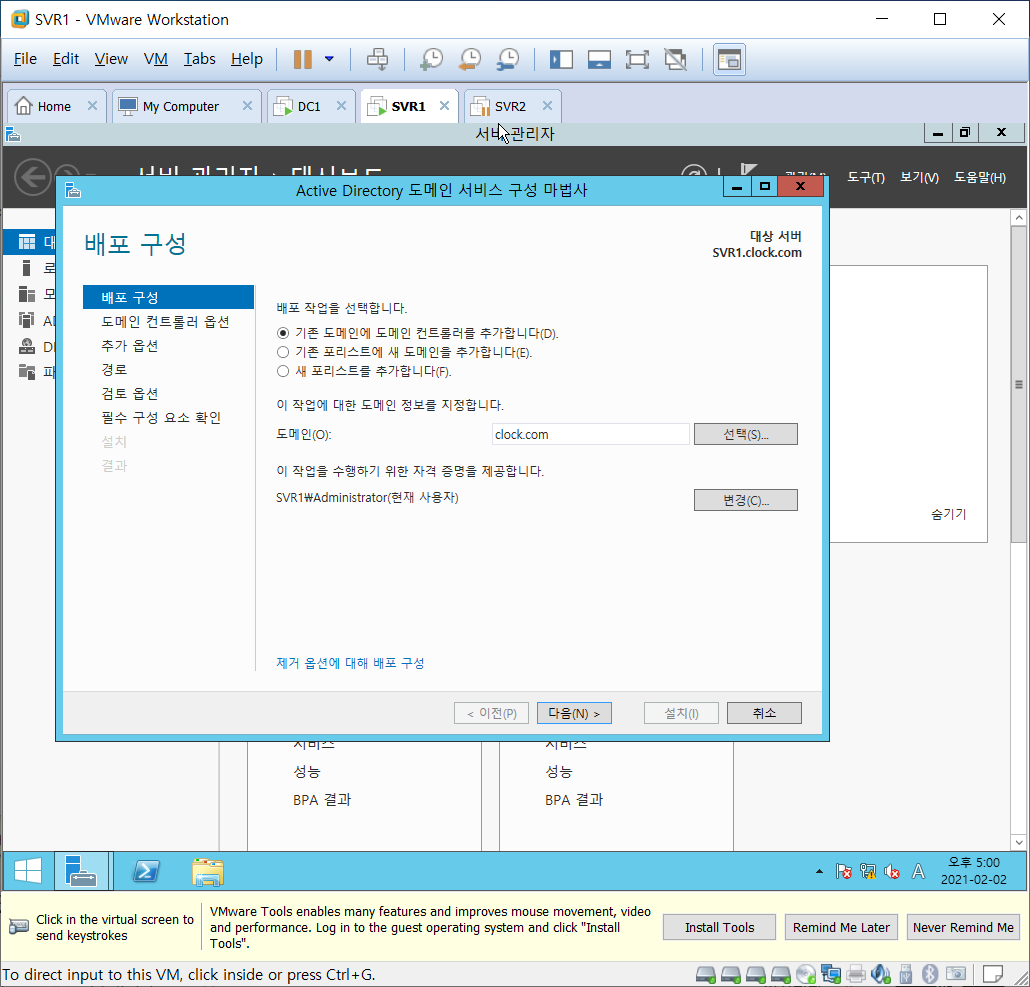Click the sound card status icon
Image resolution: width=1030 pixels, height=987 pixels.
pos(881,974)
